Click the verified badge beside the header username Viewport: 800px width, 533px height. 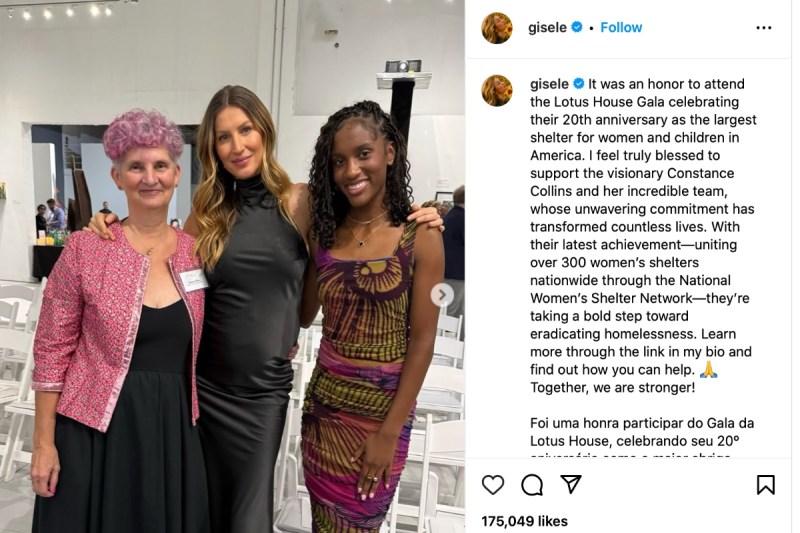pos(577,27)
